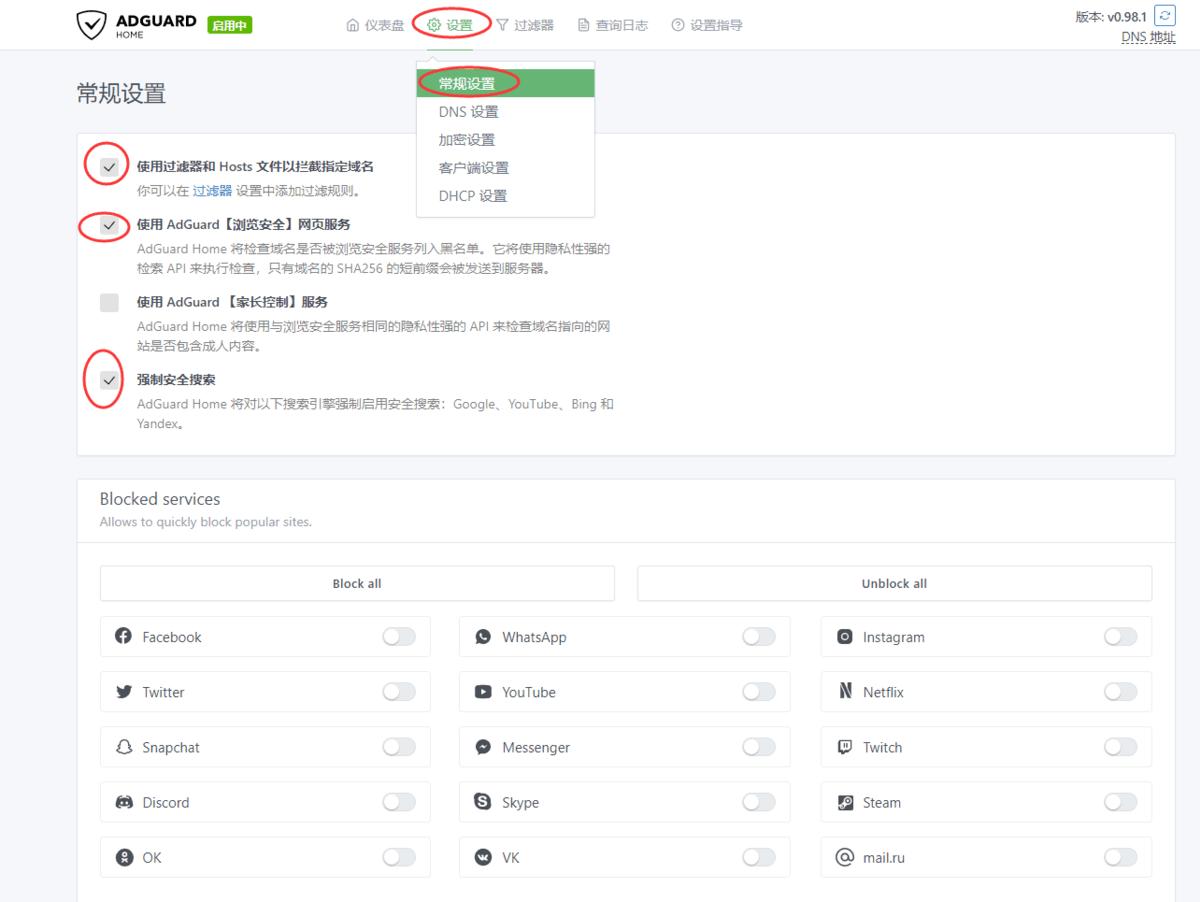The width and height of the screenshot is (1200, 902).
Task: Toggle the YouTube blocking switch
Action: click(x=758, y=691)
